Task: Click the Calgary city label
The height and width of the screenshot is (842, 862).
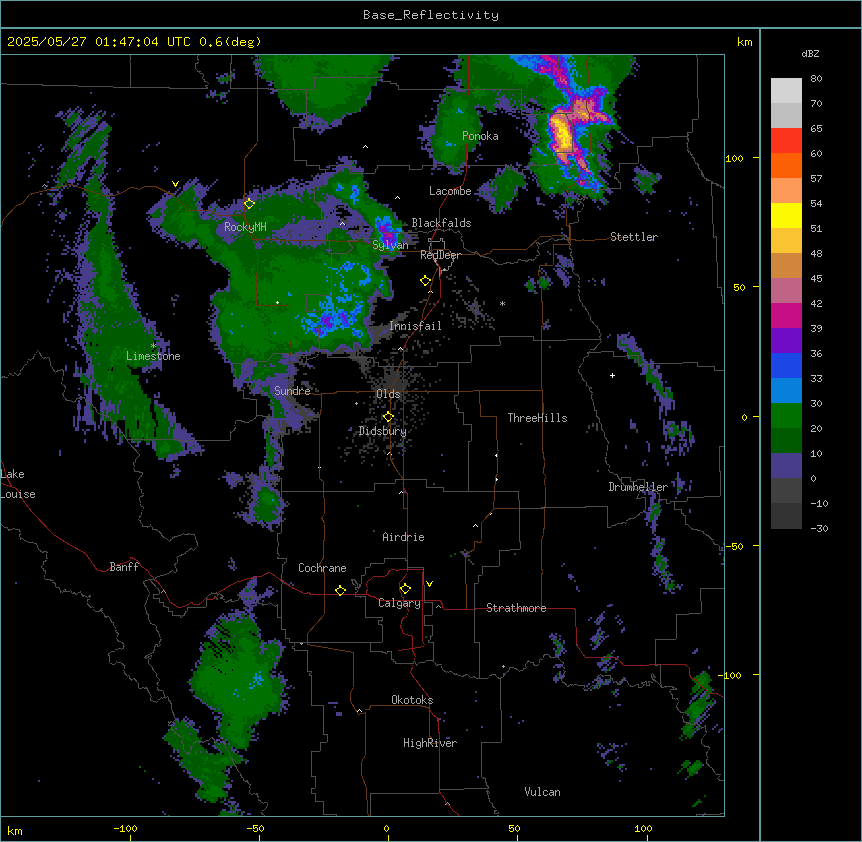Action: [x=399, y=603]
